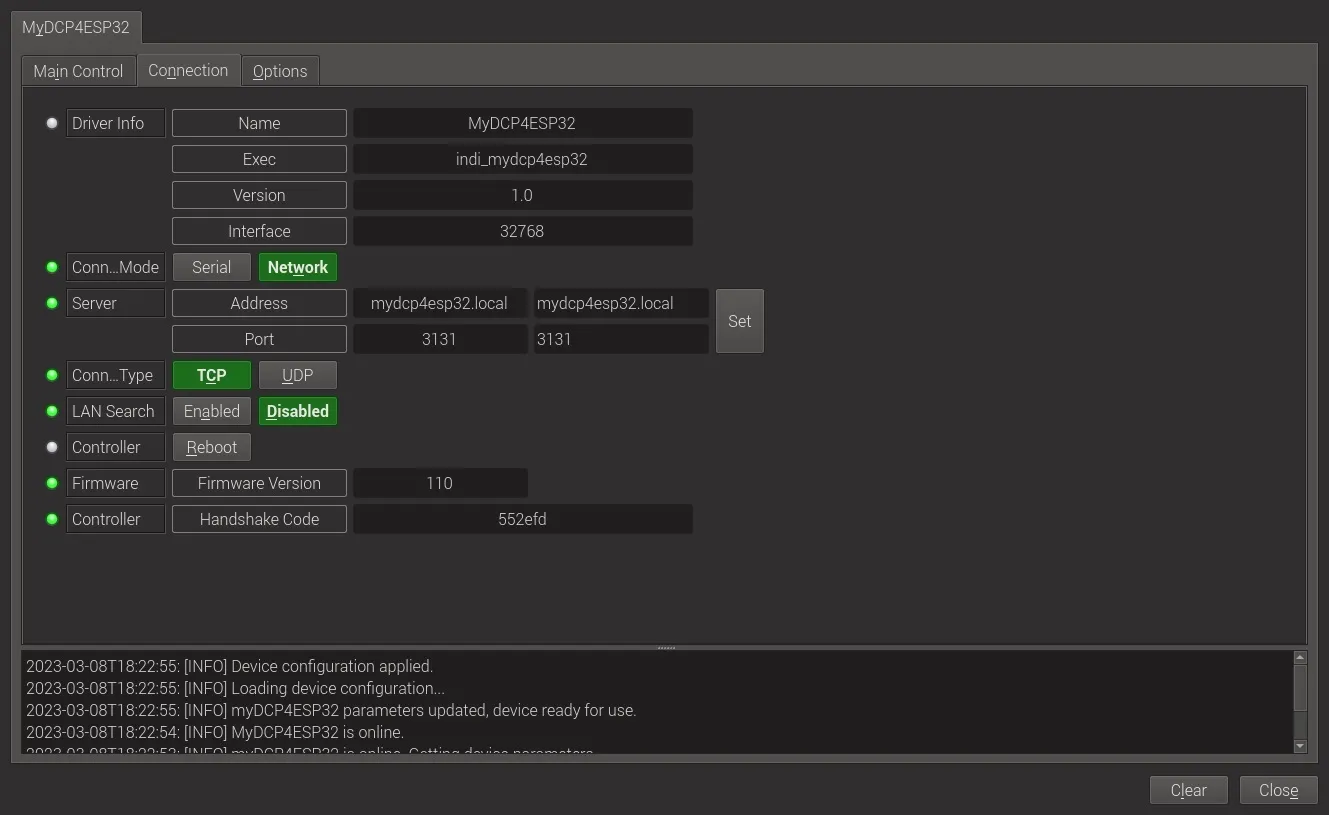Click the handshake value 552efd

click(522, 519)
